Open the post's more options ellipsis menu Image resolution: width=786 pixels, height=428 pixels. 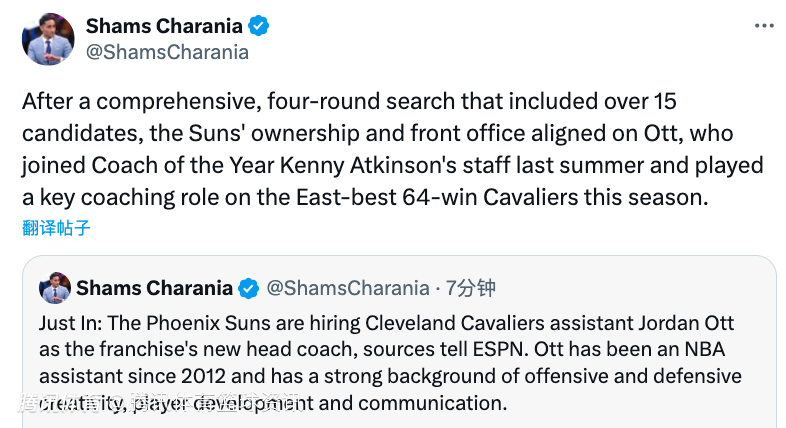click(x=765, y=25)
